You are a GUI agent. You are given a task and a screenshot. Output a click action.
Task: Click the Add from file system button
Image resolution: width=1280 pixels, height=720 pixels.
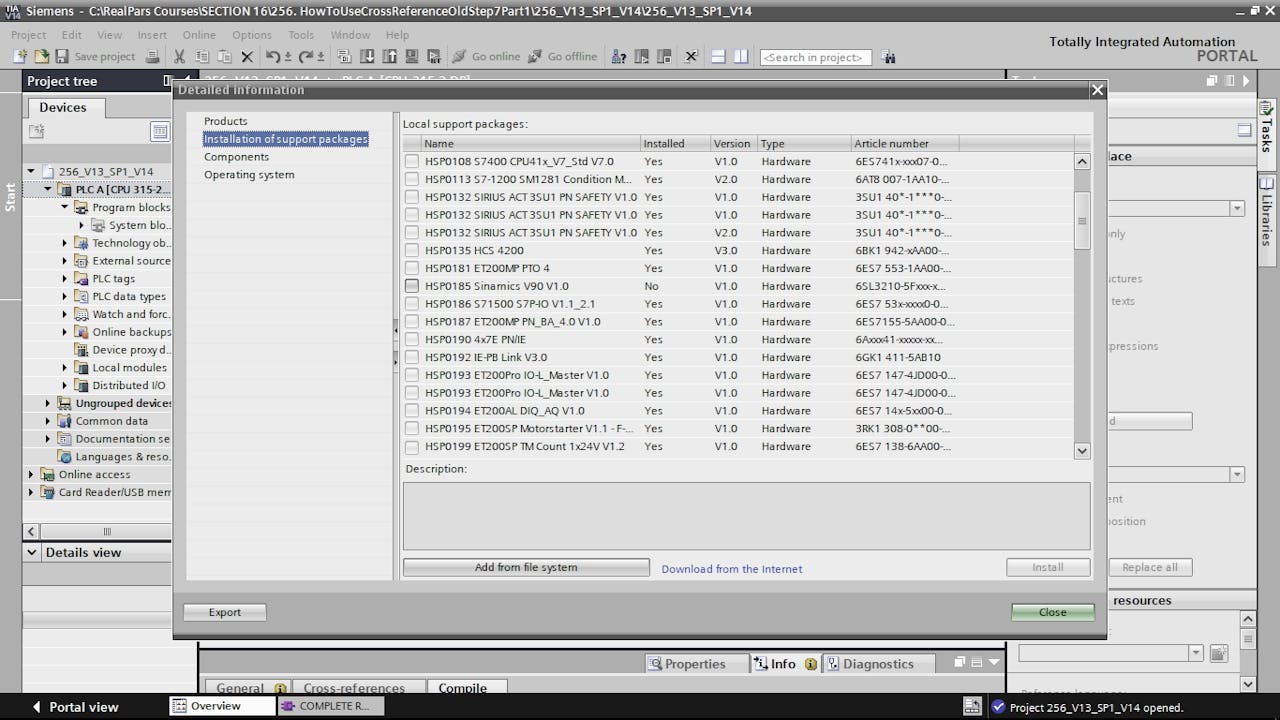pos(526,568)
